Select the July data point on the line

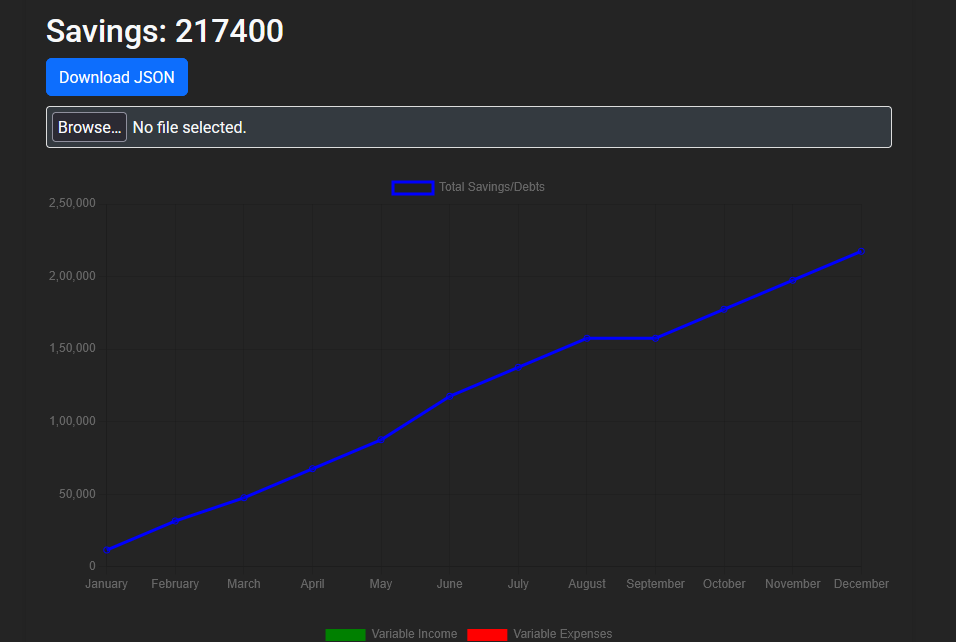pyautogui.click(x=518, y=367)
